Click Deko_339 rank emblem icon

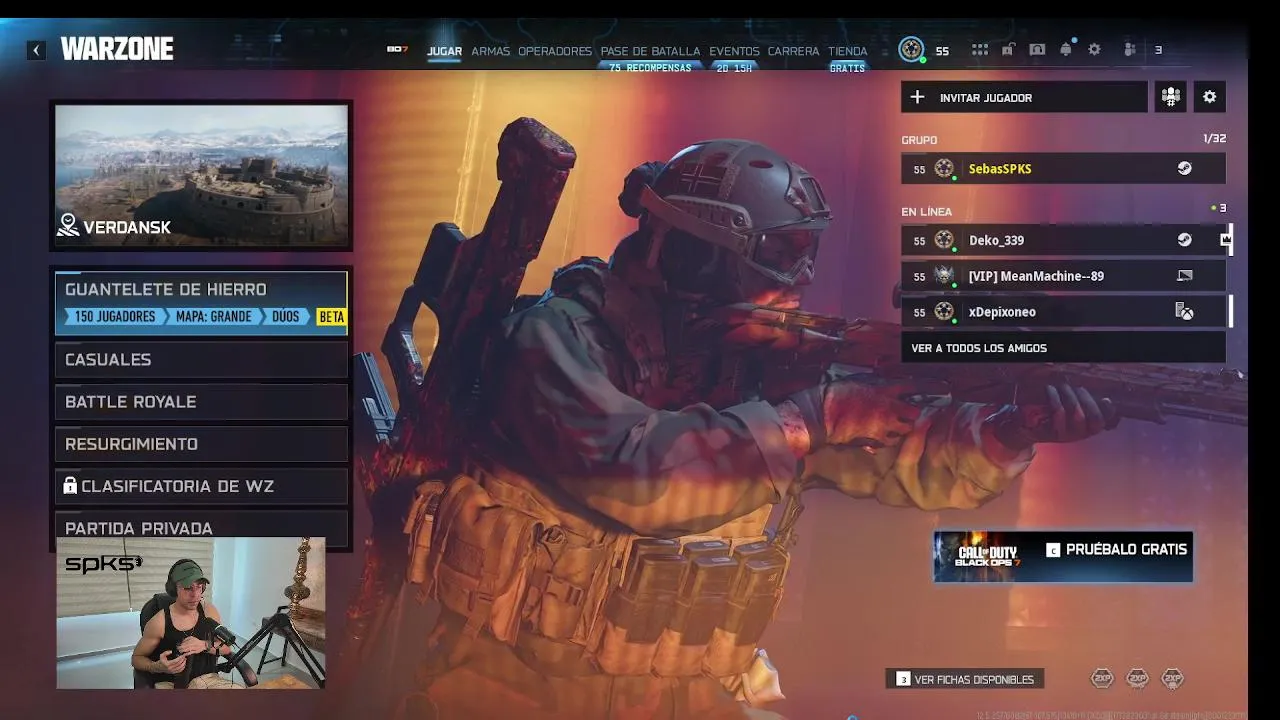944,240
